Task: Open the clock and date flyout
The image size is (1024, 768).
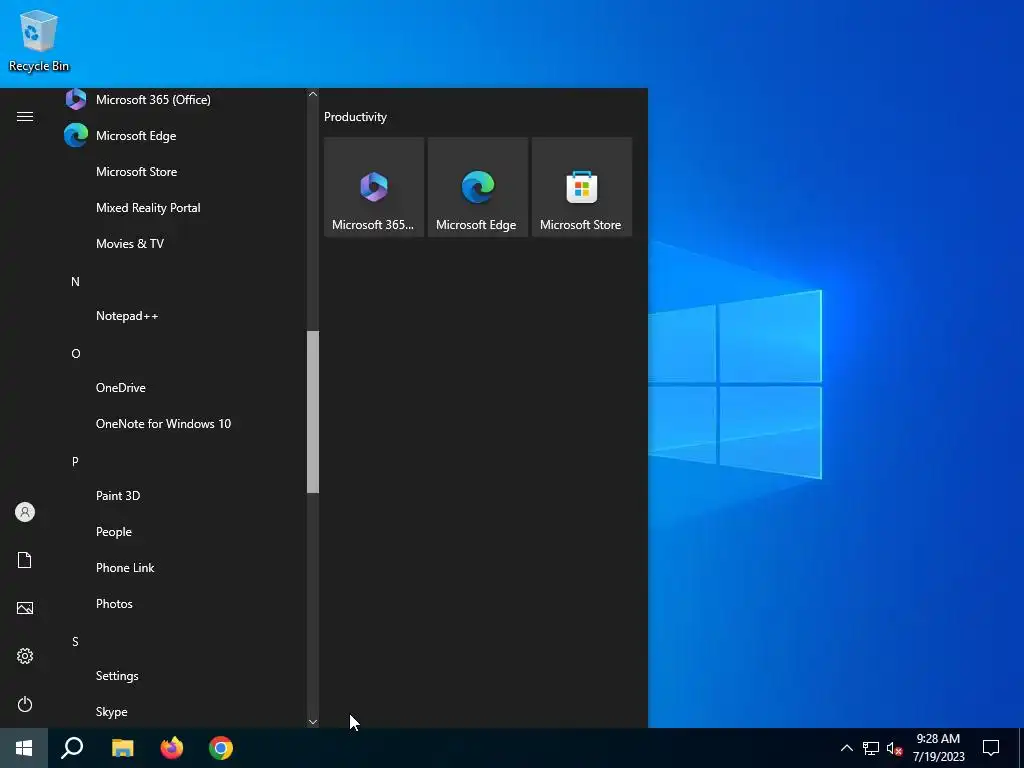Action: click(x=938, y=748)
